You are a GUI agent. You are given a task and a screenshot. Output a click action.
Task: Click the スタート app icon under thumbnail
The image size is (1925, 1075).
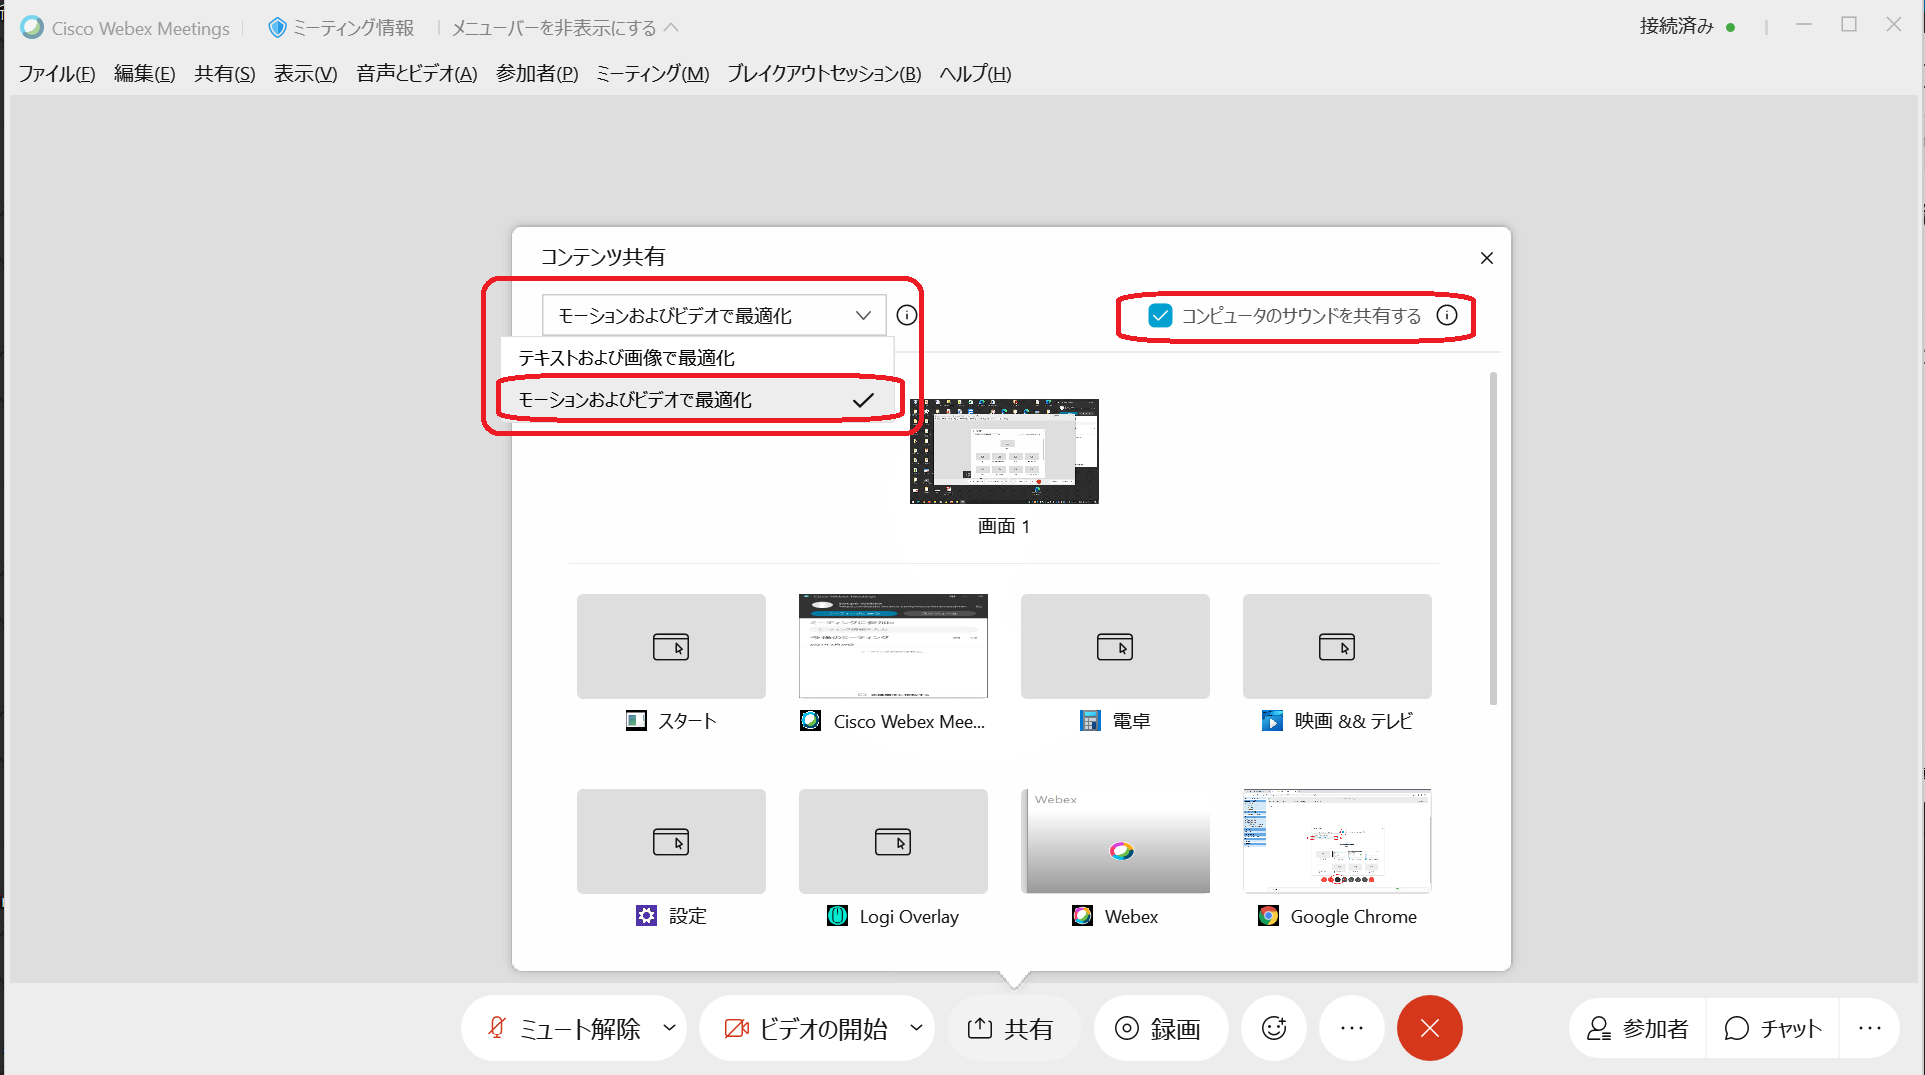(x=636, y=721)
